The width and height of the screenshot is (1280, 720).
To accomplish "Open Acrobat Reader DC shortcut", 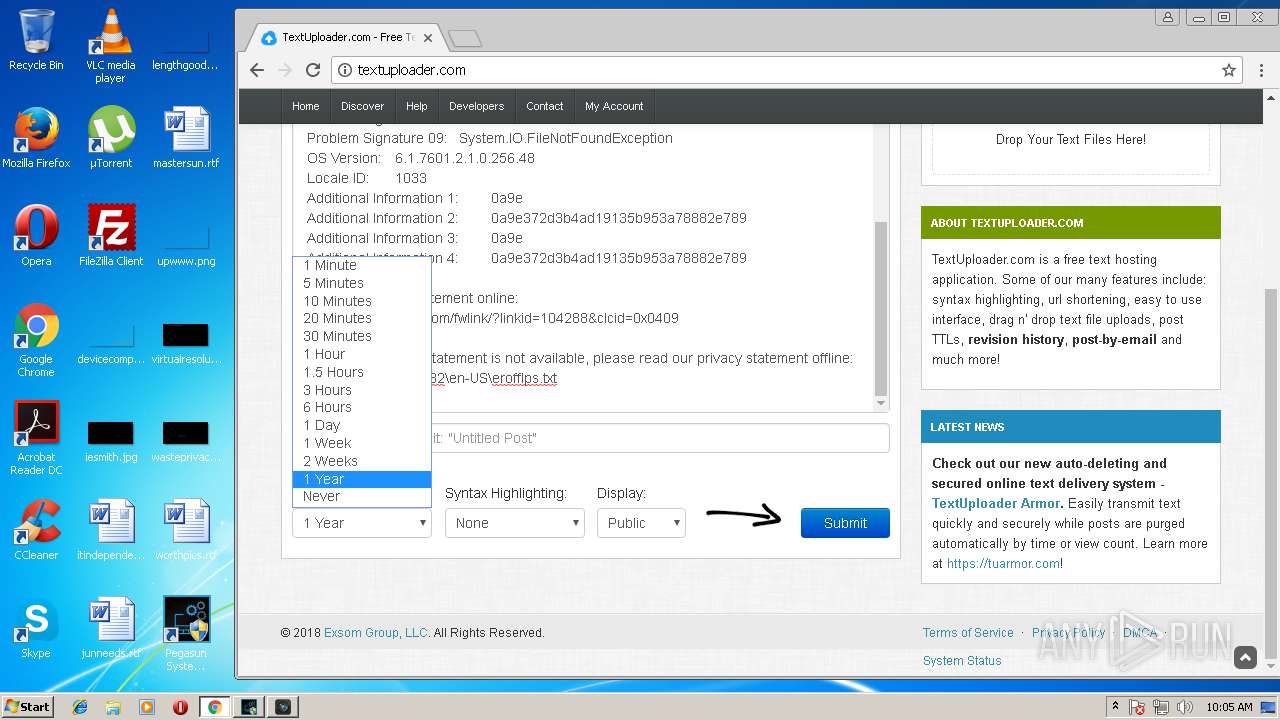I will [x=36, y=438].
